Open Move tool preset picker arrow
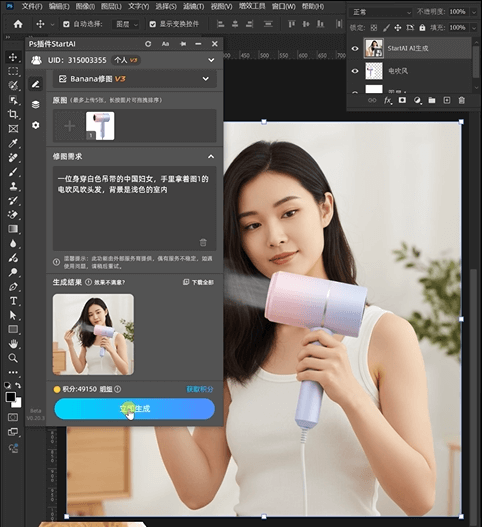 pos(52,25)
